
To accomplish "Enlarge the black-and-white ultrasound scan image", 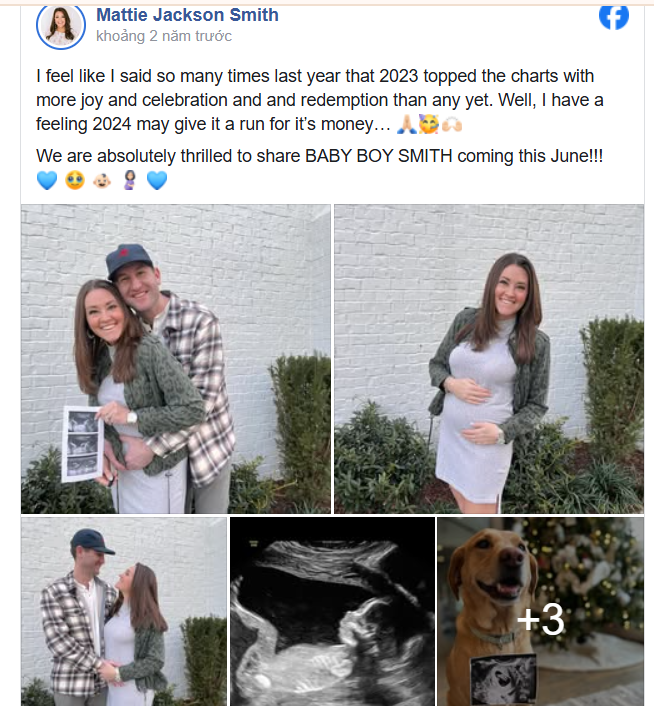I will (332, 611).
